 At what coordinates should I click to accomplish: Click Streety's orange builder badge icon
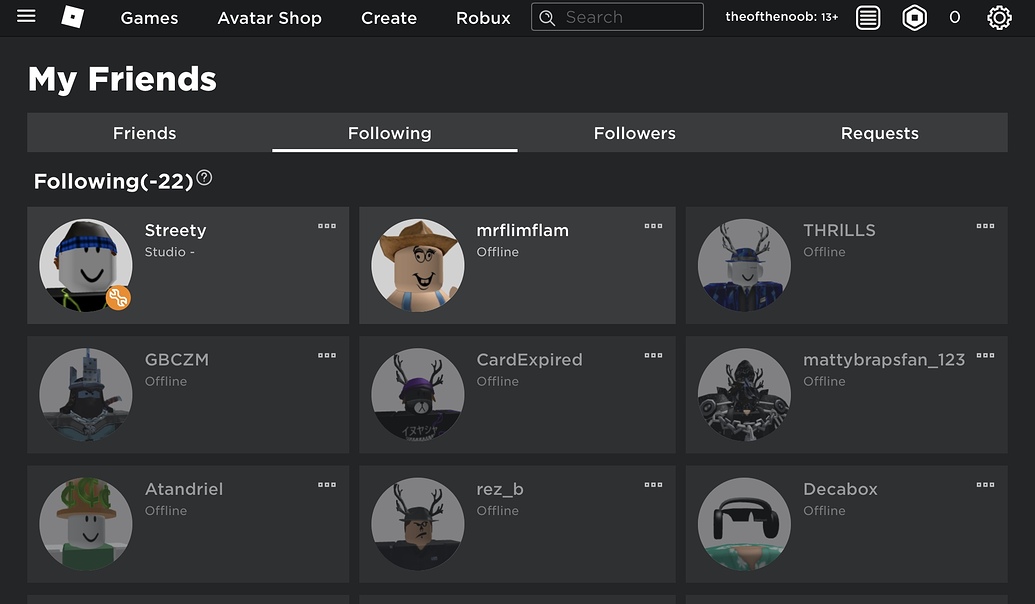click(x=118, y=297)
